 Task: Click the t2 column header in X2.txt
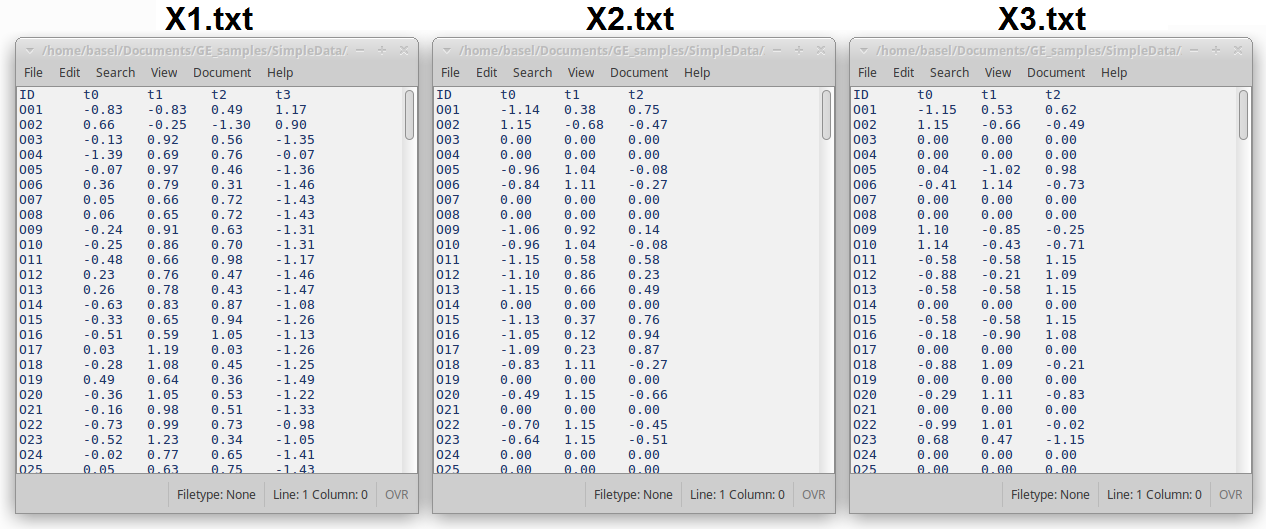[x=636, y=95]
